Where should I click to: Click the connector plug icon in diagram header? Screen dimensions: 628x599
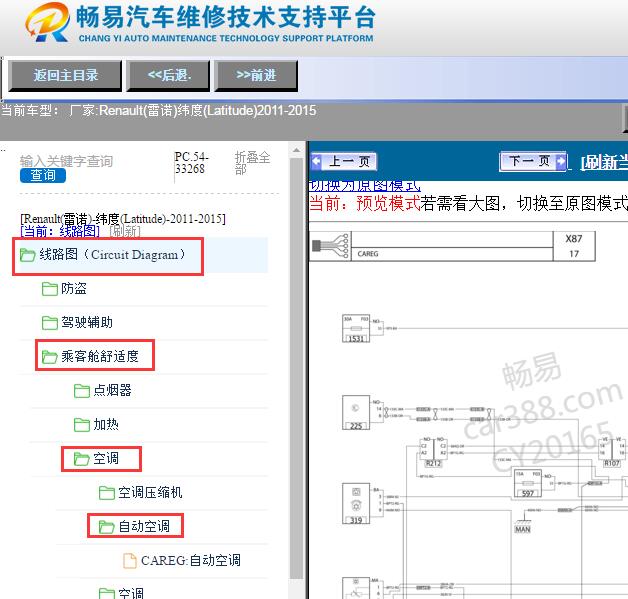coord(330,246)
